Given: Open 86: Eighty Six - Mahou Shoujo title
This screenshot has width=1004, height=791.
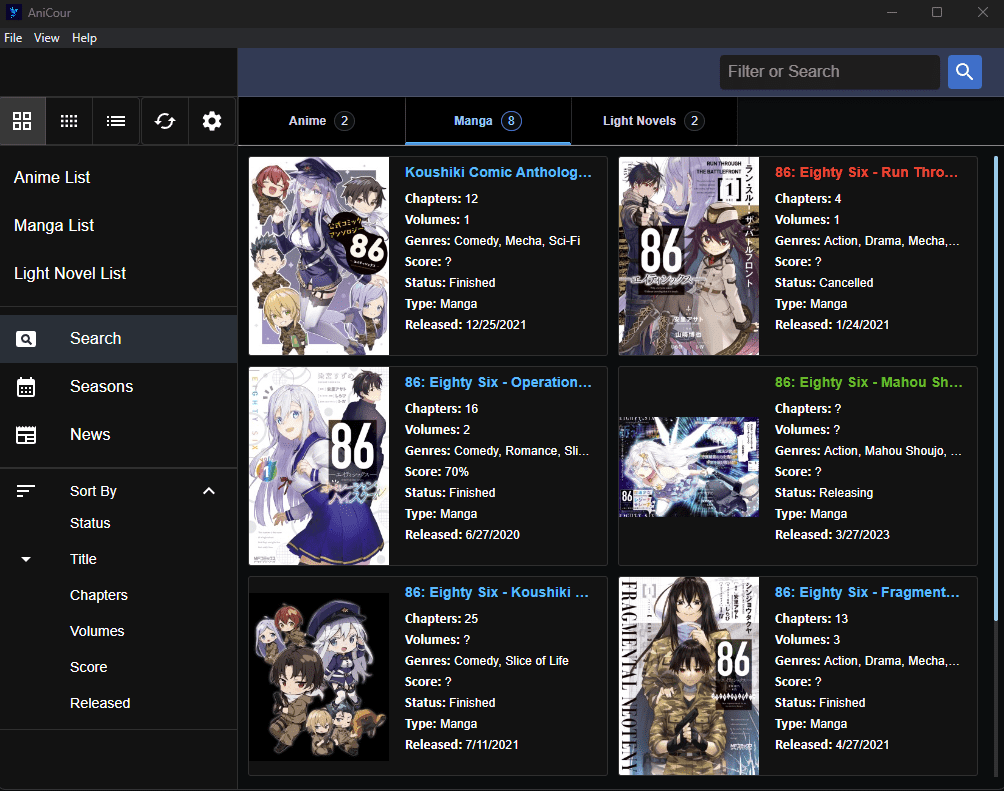Looking at the screenshot, I should [868, 382].
